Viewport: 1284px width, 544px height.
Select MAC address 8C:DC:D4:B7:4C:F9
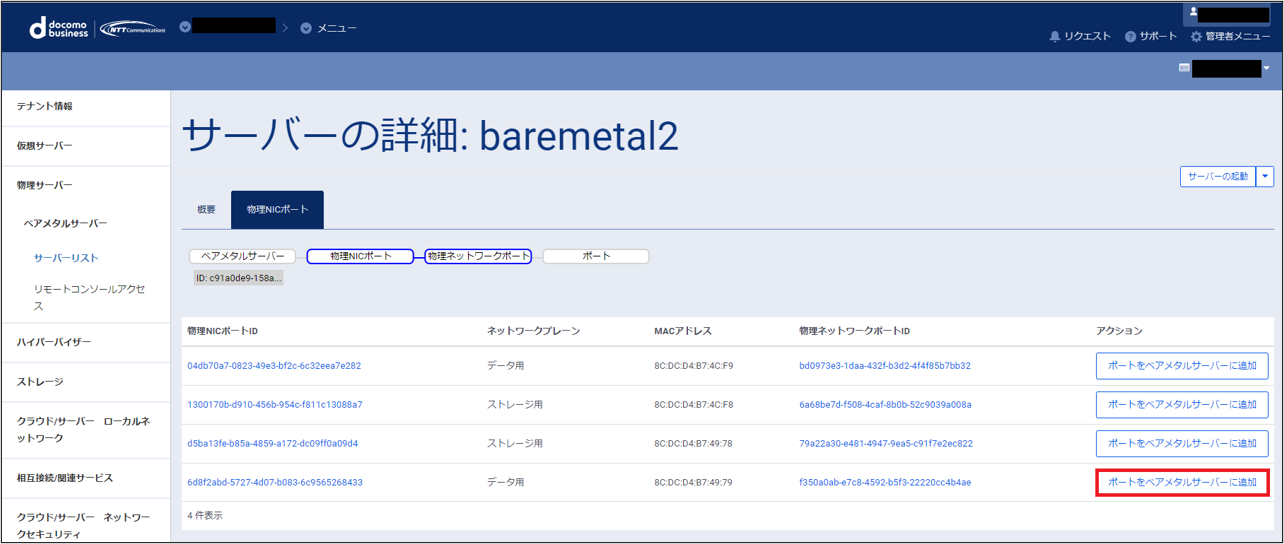point(694,366)
